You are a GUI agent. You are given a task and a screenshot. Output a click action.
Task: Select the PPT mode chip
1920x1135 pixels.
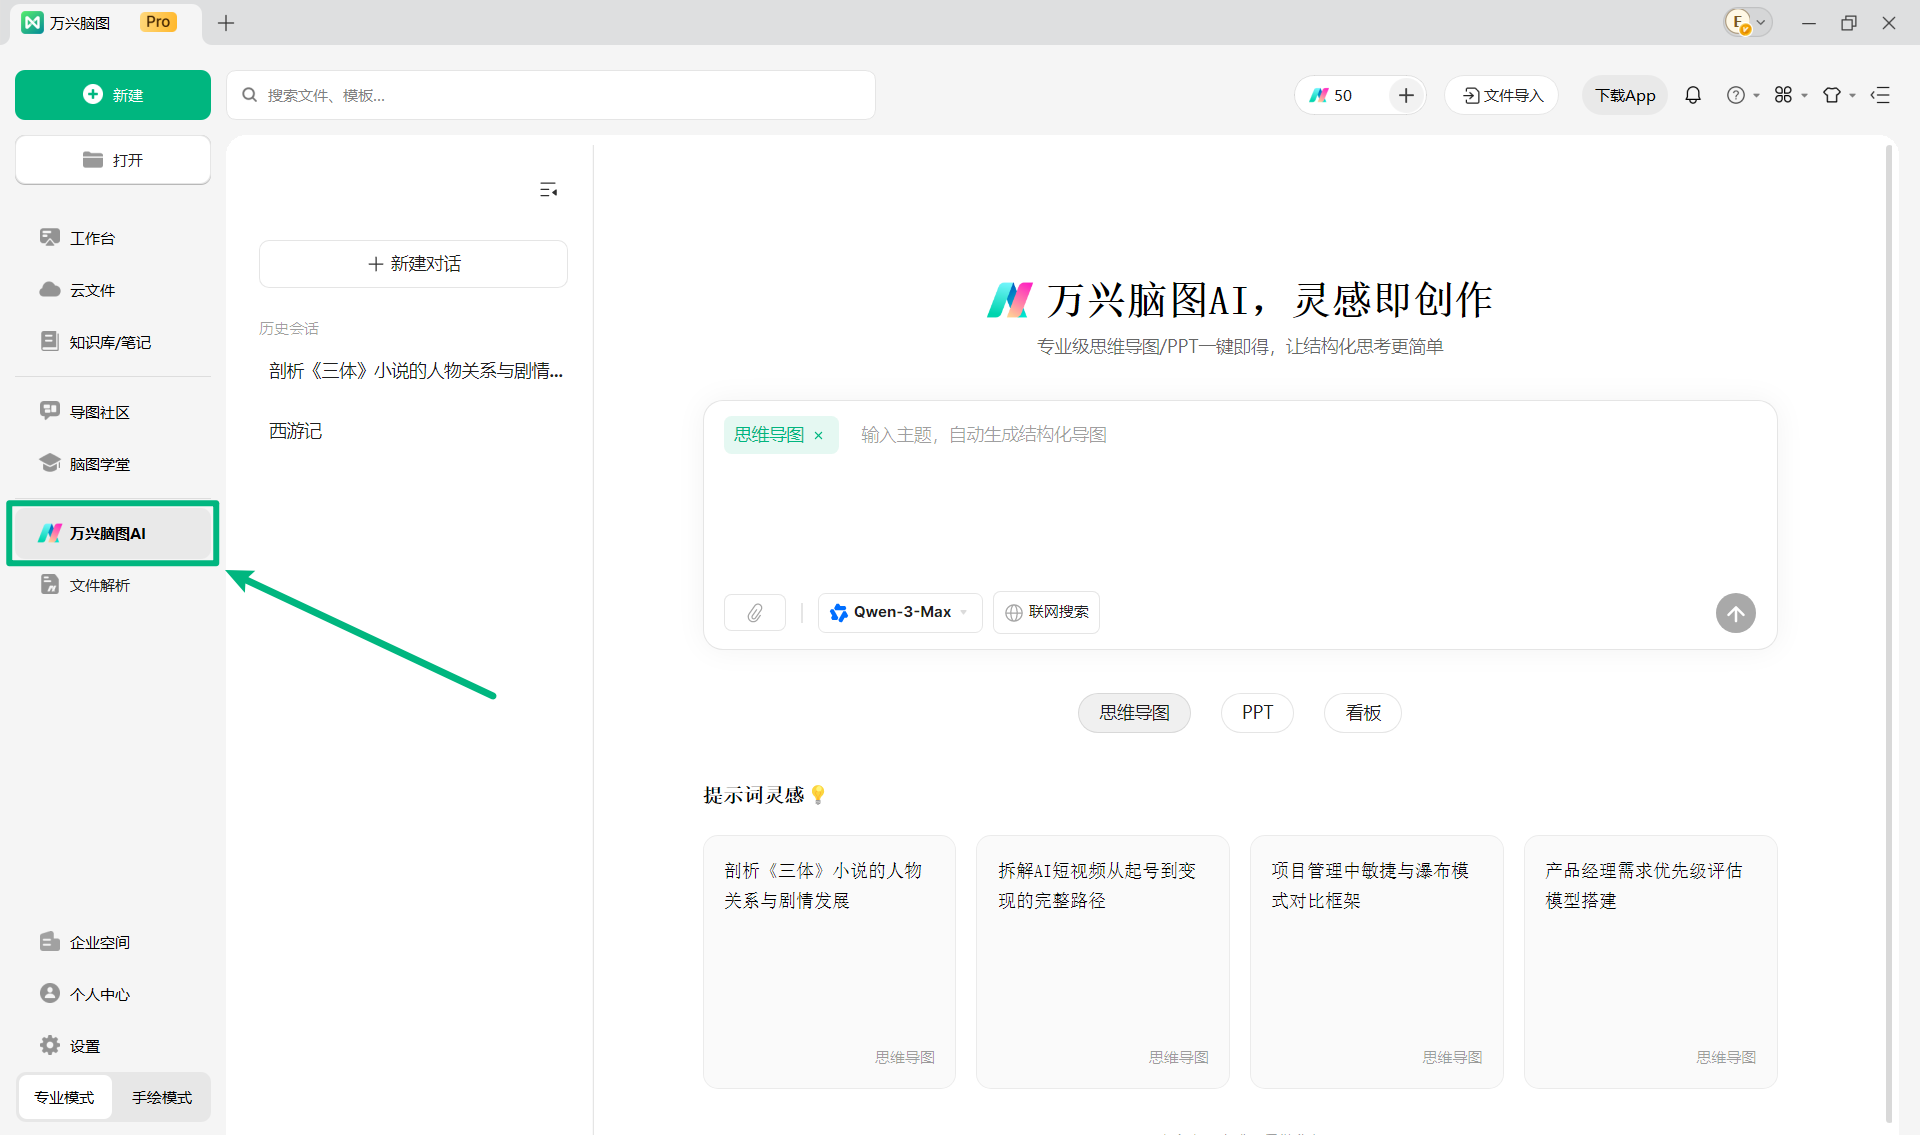[1257, 713]
